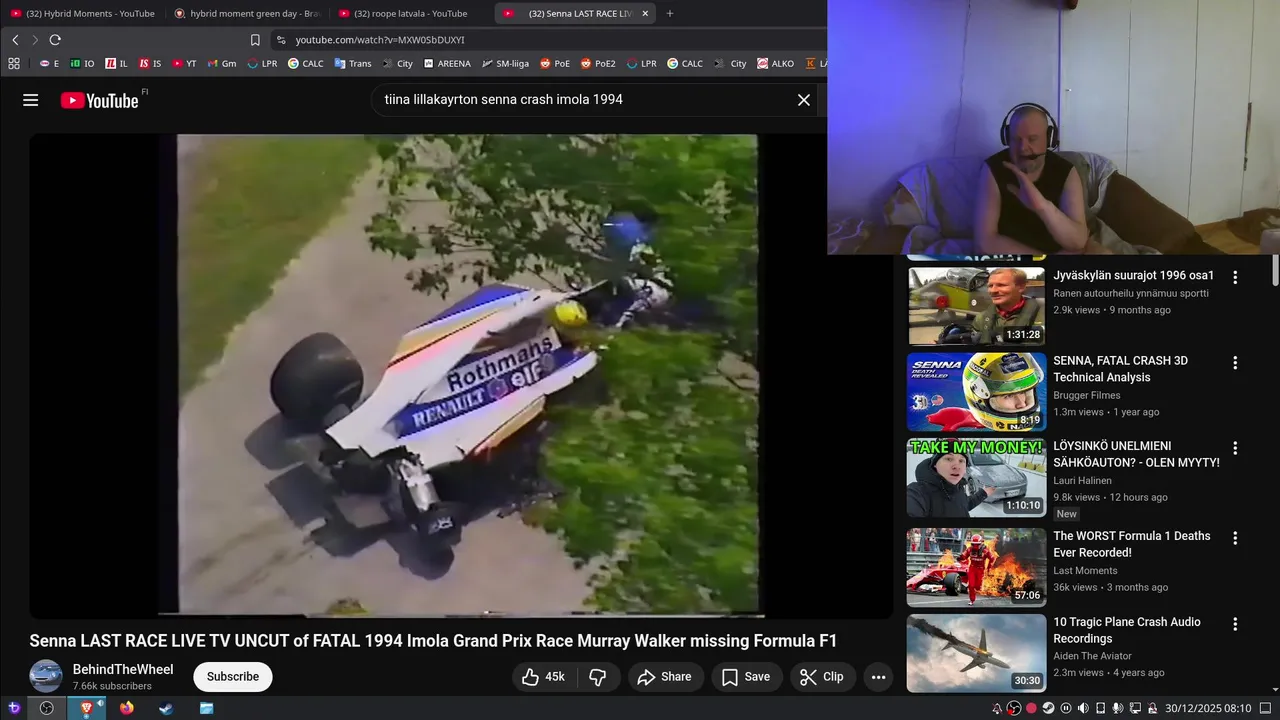Open 'The WORST Formula 1 Deaths Ever Recorded!' title
Viewport: 1280px width, 720px height.
[1131, 544]
